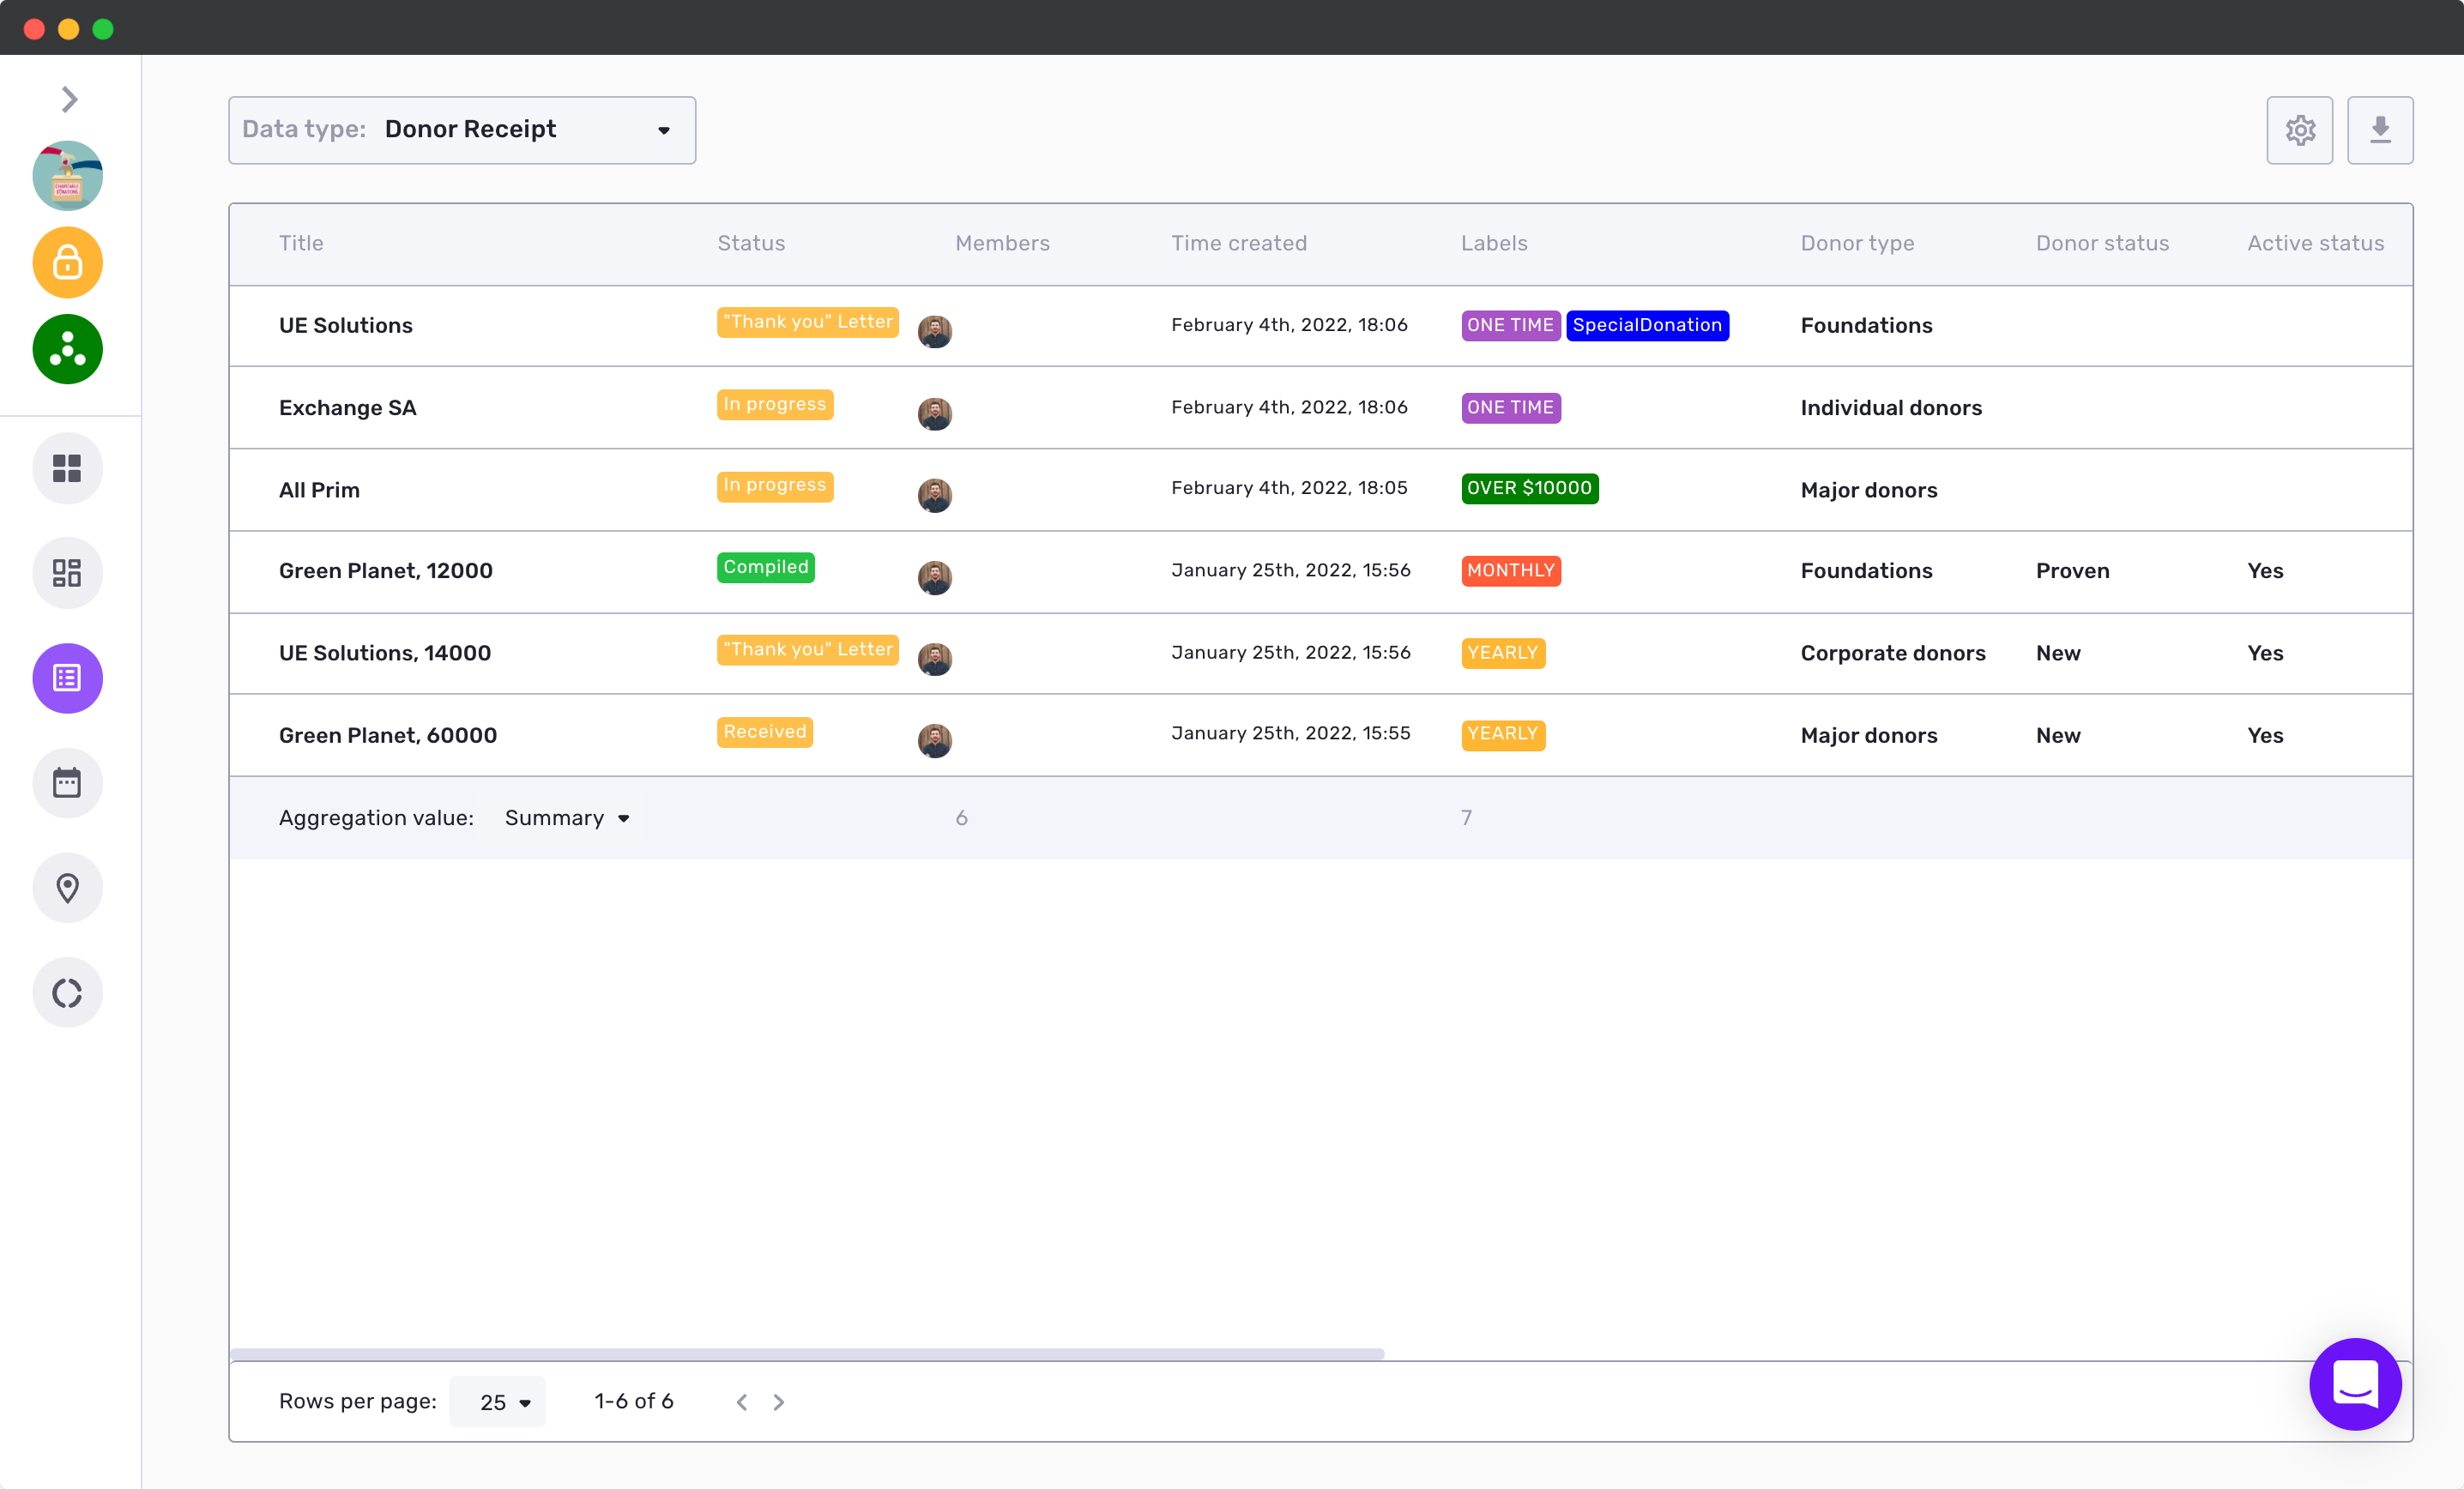
Task: Change rows per page 25 dropdown
Action: click(x=497, y=1402)
